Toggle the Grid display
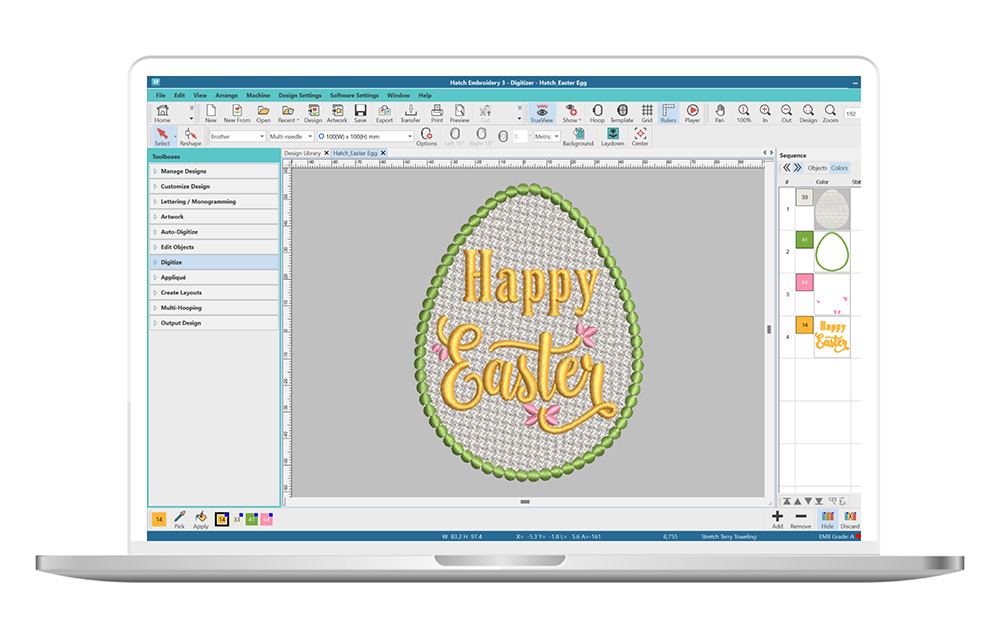This screenshot has width=1000, height=638. (x=645, y=111)
